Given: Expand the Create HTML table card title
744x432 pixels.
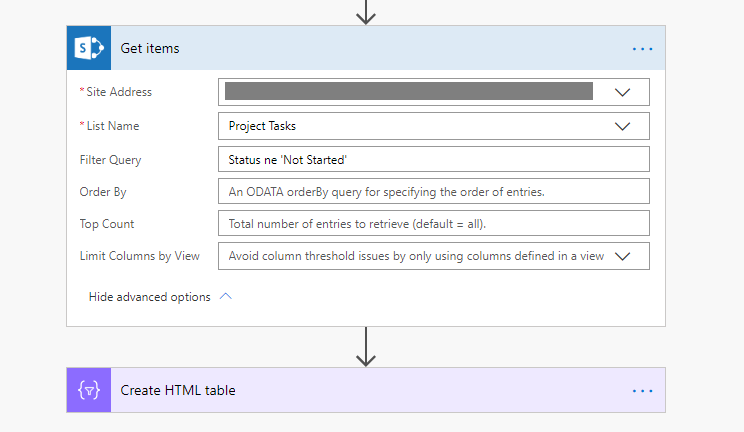Looking at the screenshot, I should tap(178, 390).
